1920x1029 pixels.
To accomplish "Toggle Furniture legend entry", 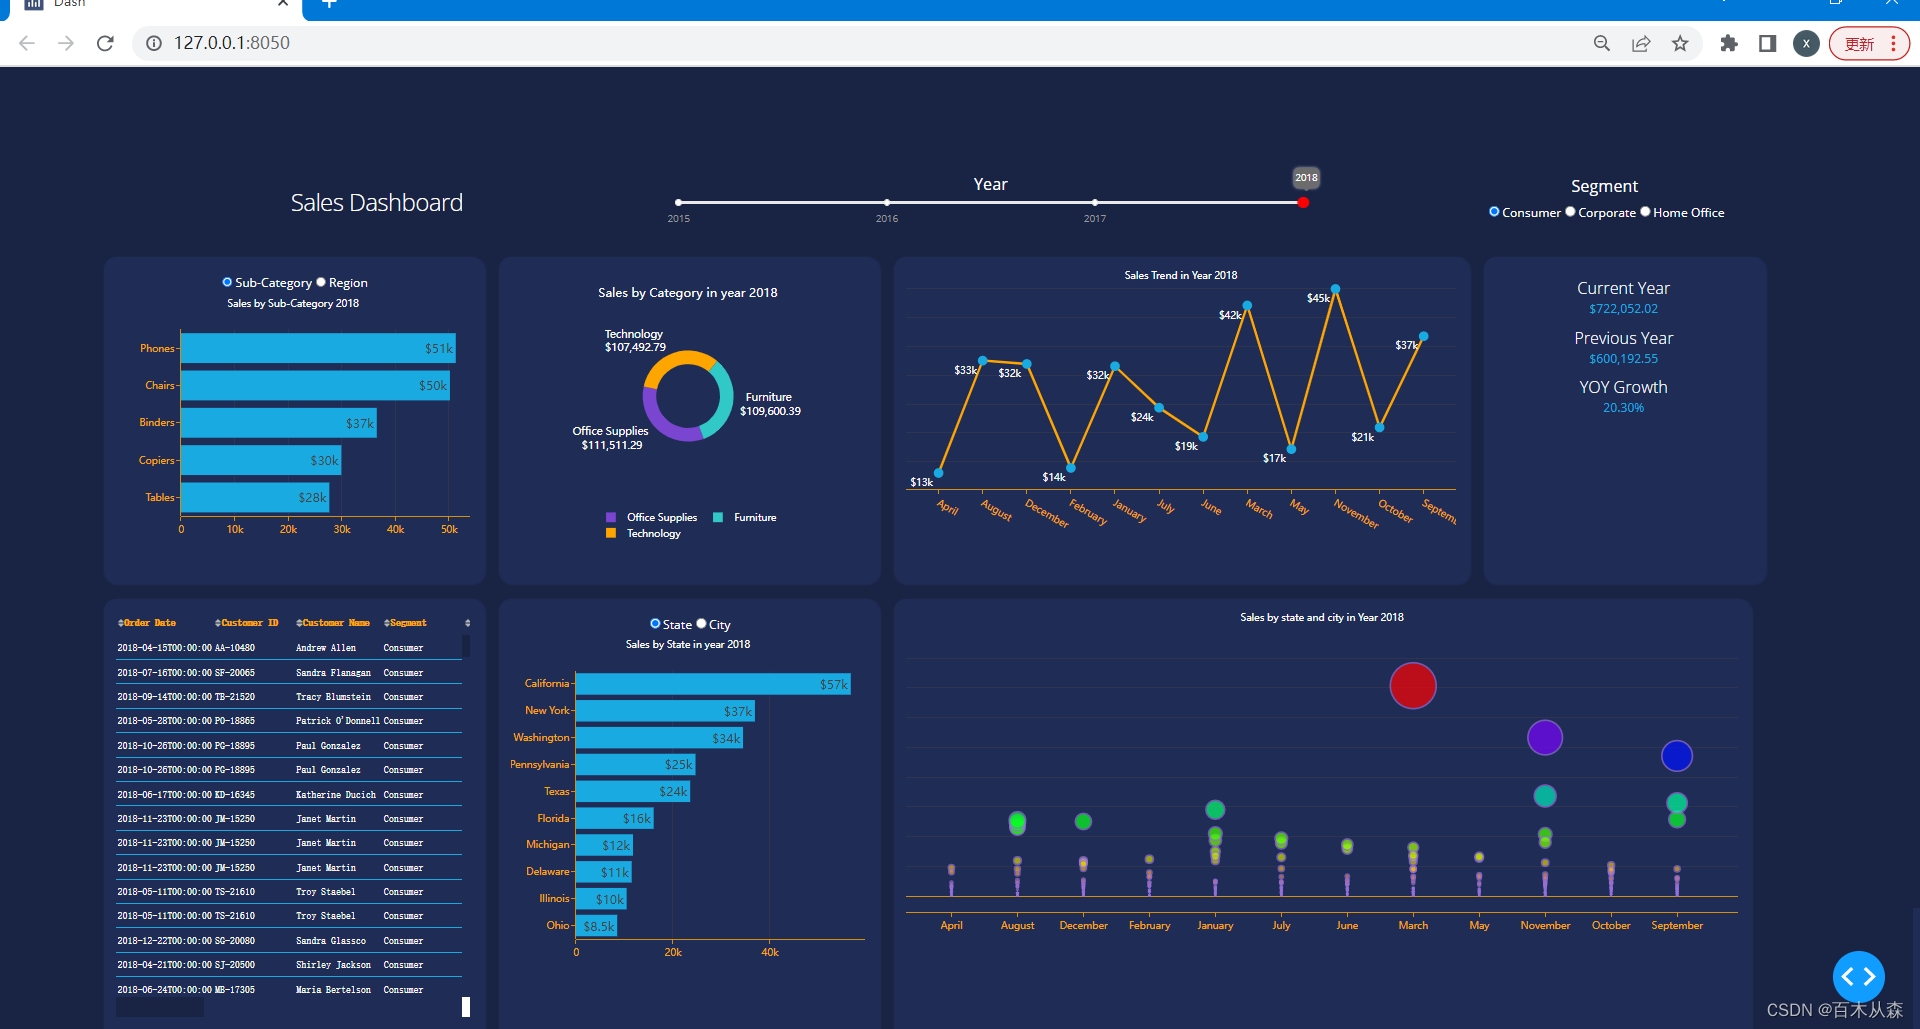I will [744, 517].
